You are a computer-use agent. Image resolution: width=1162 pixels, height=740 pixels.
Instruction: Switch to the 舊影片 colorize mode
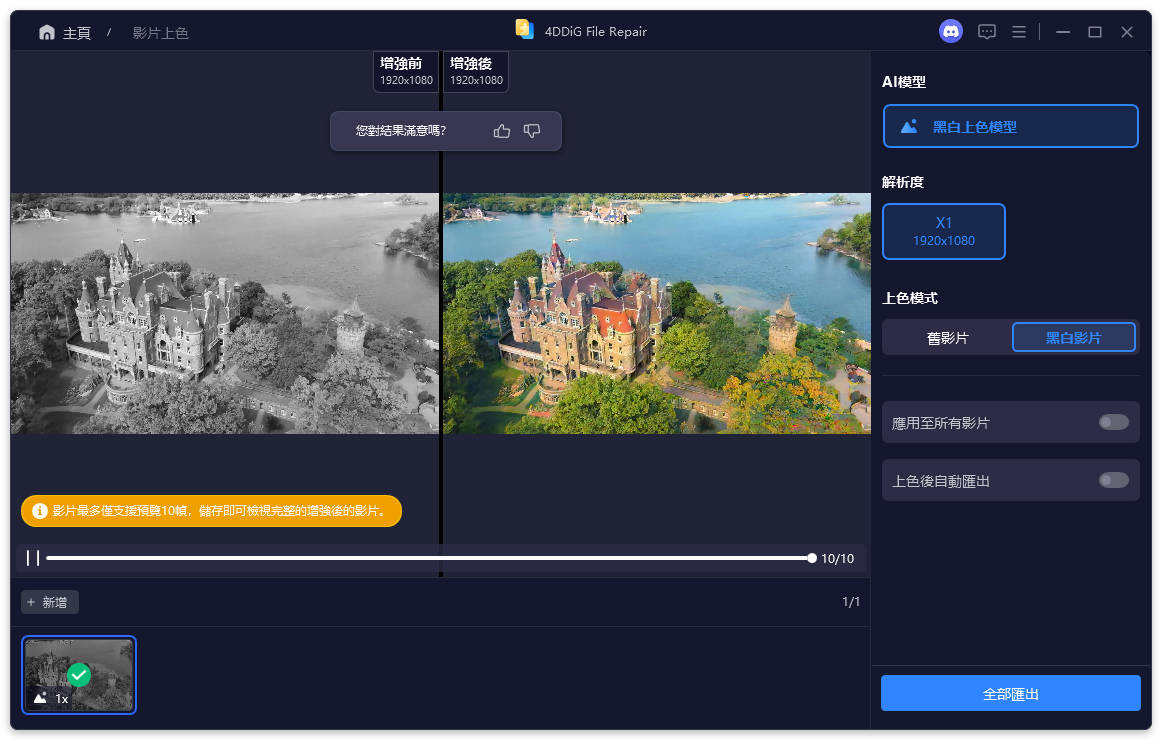click(x=946, y=337)
